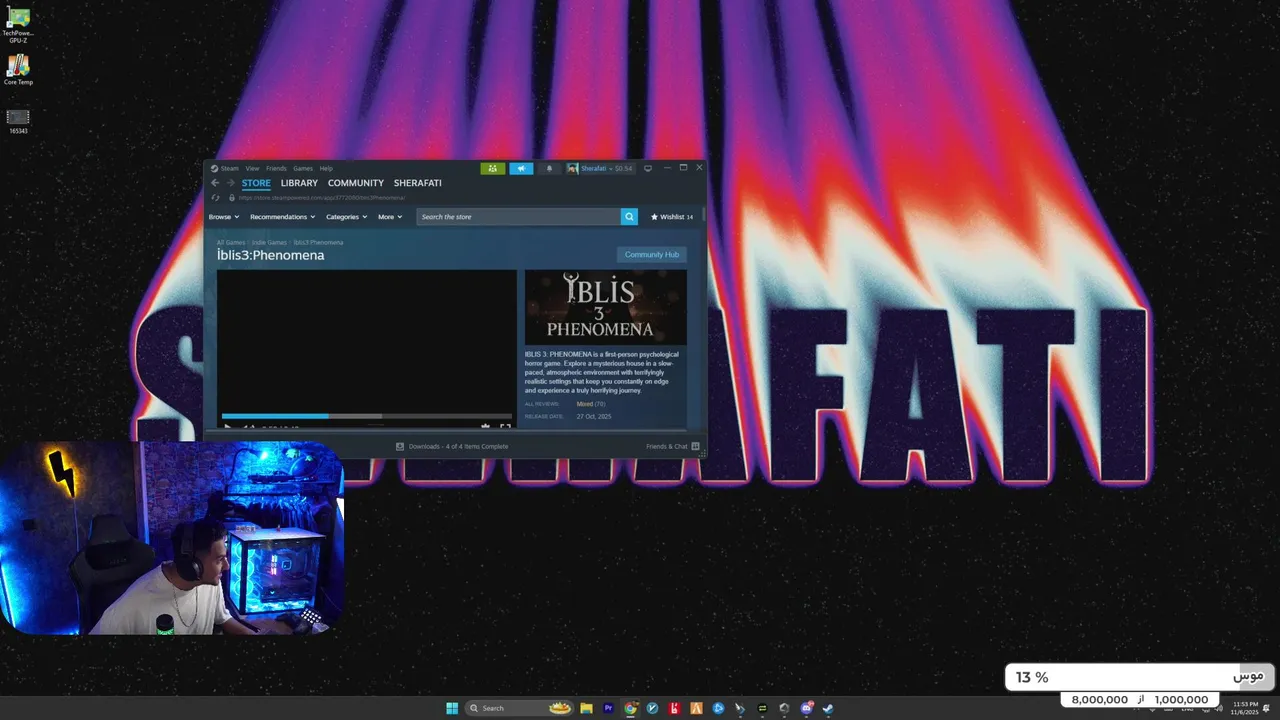
Task: Open Discord from the taskbar
Action: tap(806, 708)
